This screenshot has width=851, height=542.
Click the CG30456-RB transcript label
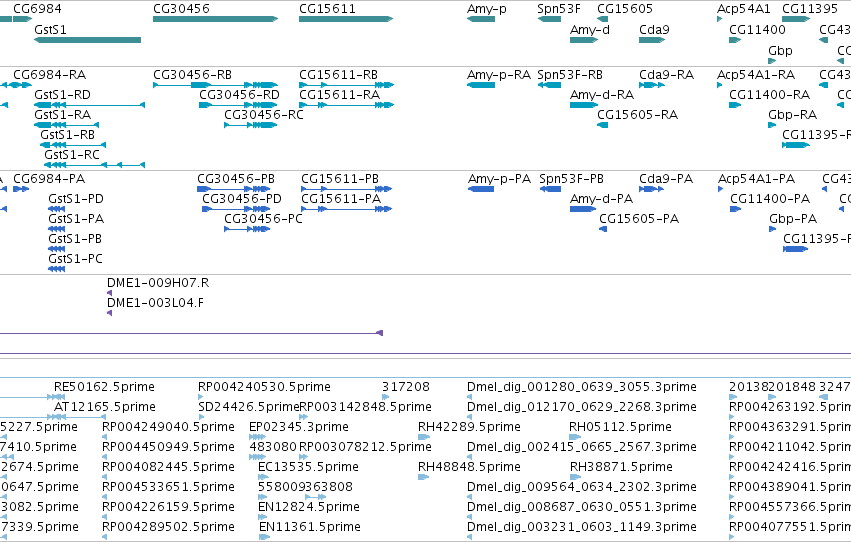click(193, 75)
